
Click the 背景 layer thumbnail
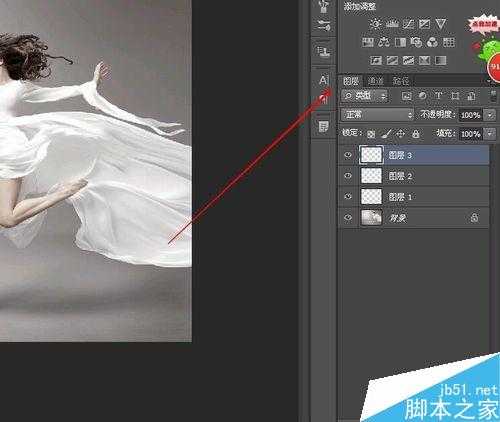pos(371,217)
